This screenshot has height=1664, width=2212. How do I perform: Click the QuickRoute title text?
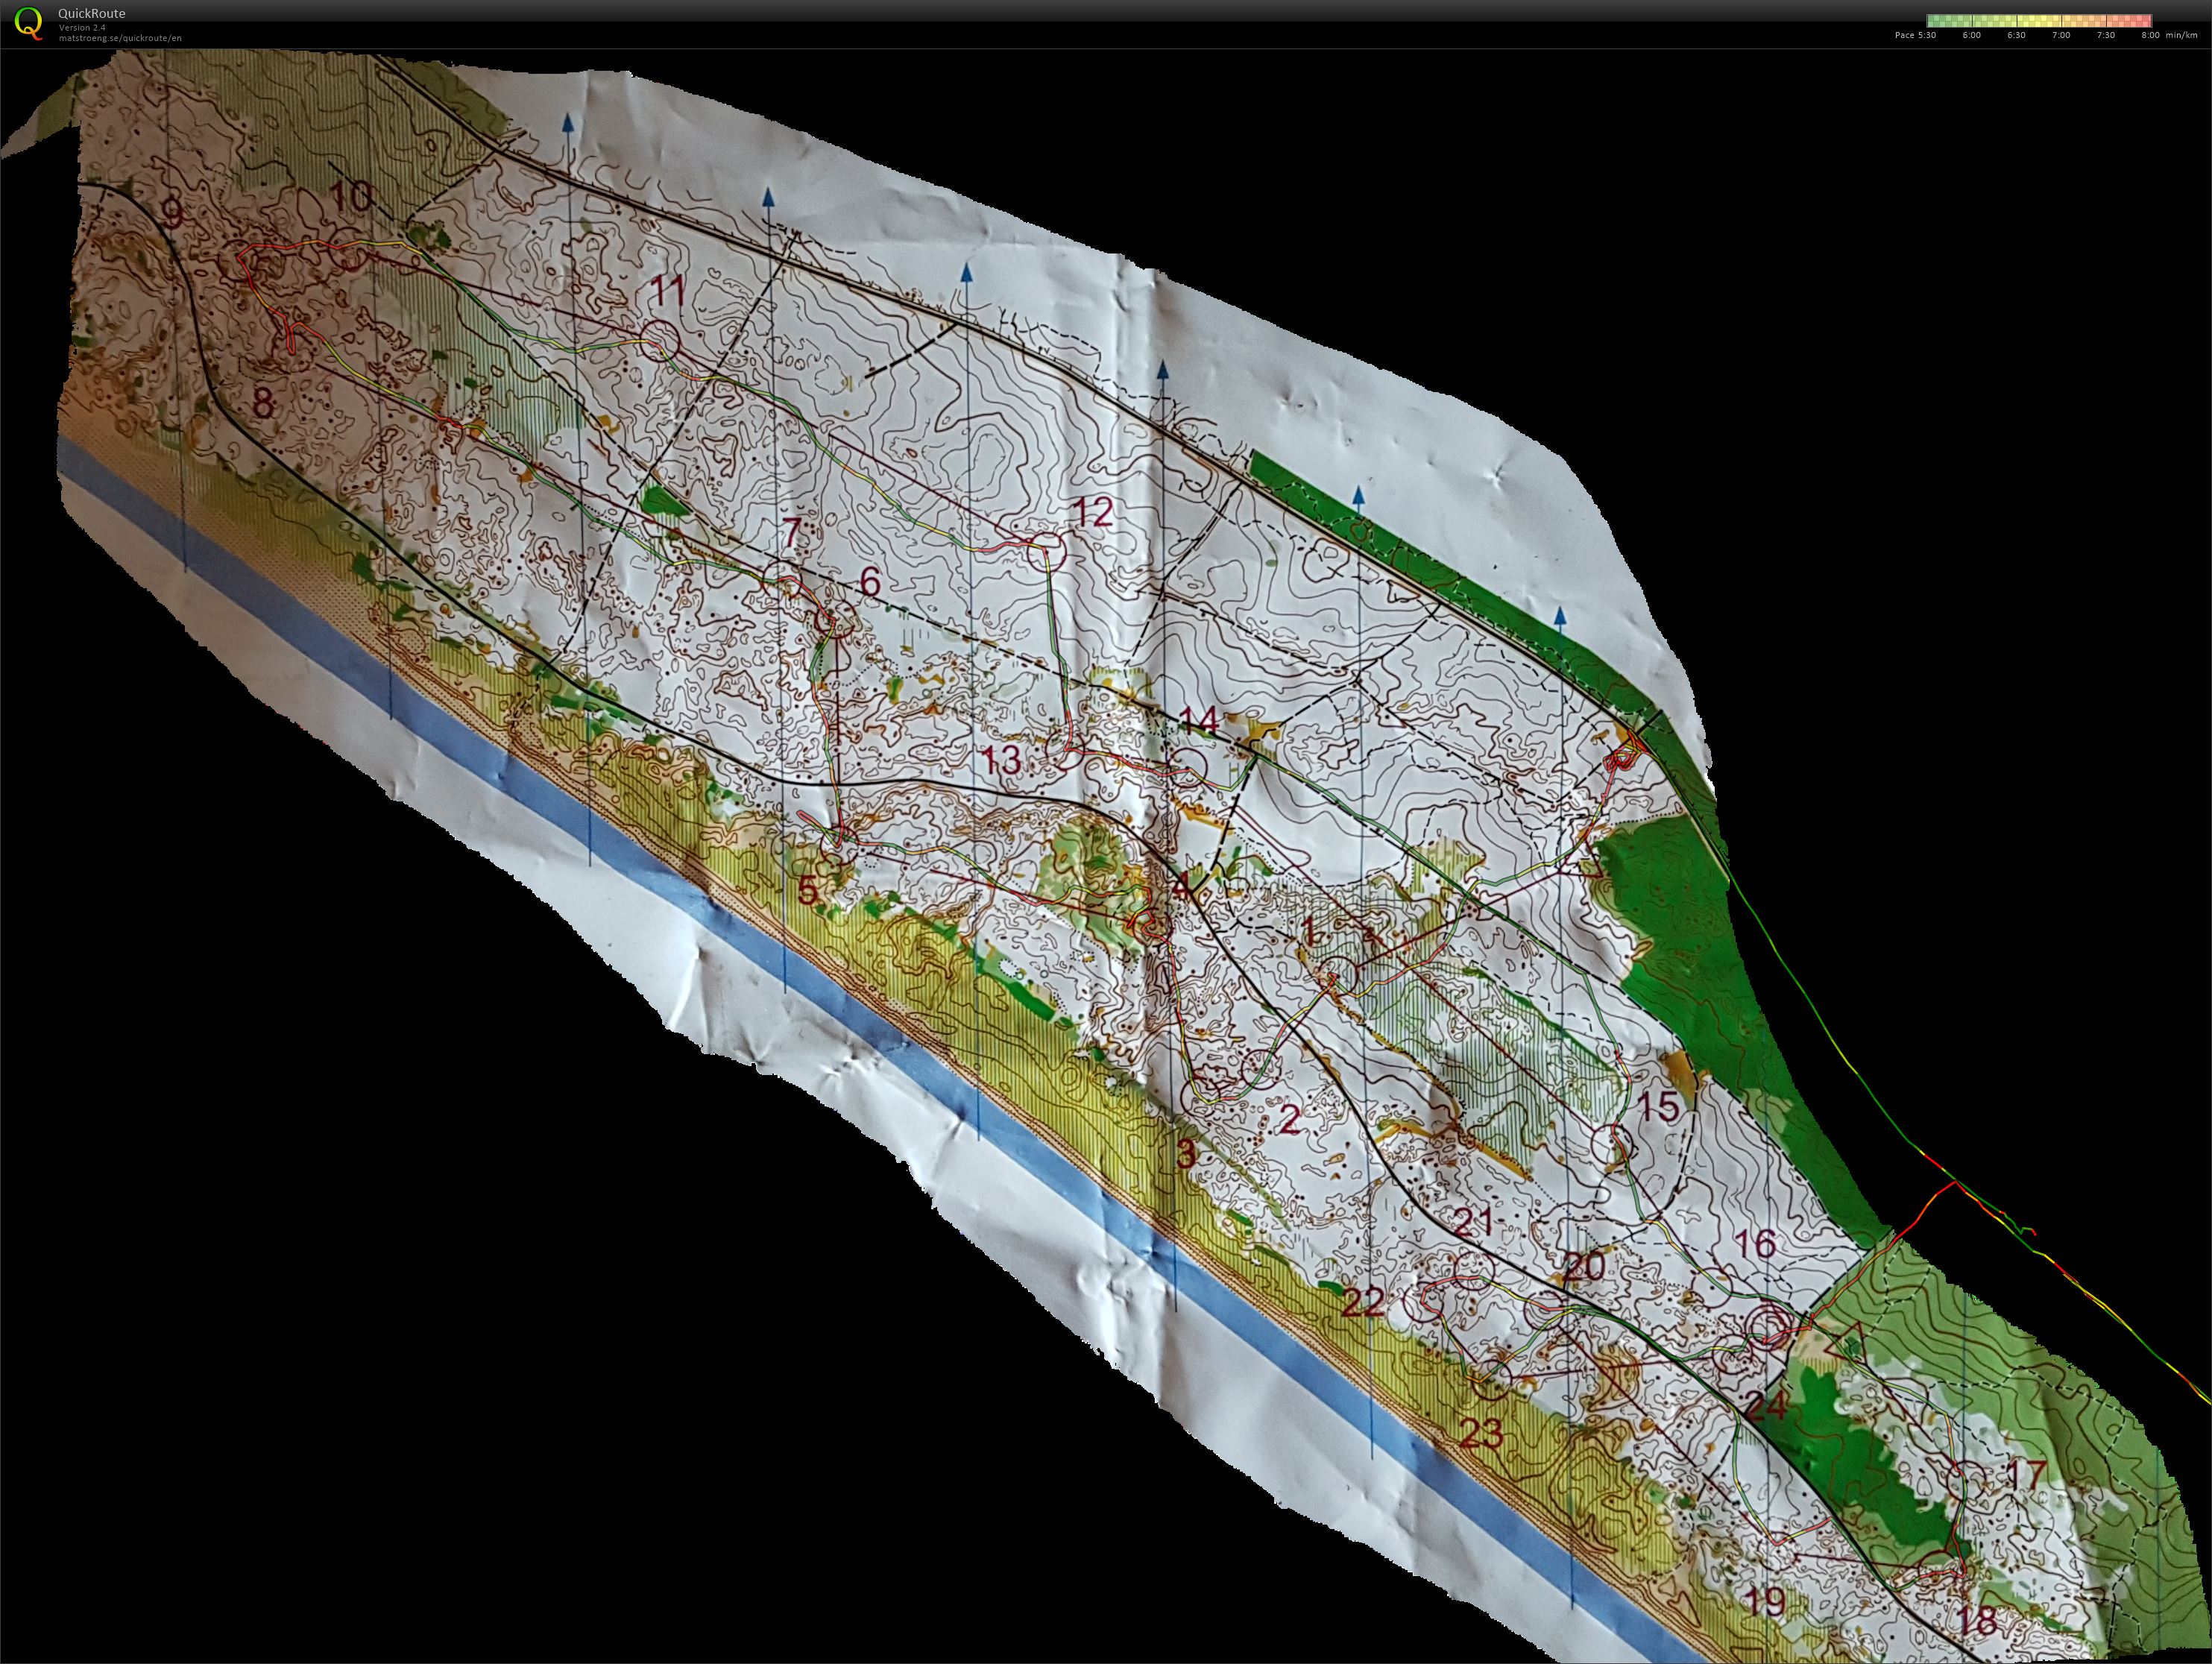tap(92, 14)
